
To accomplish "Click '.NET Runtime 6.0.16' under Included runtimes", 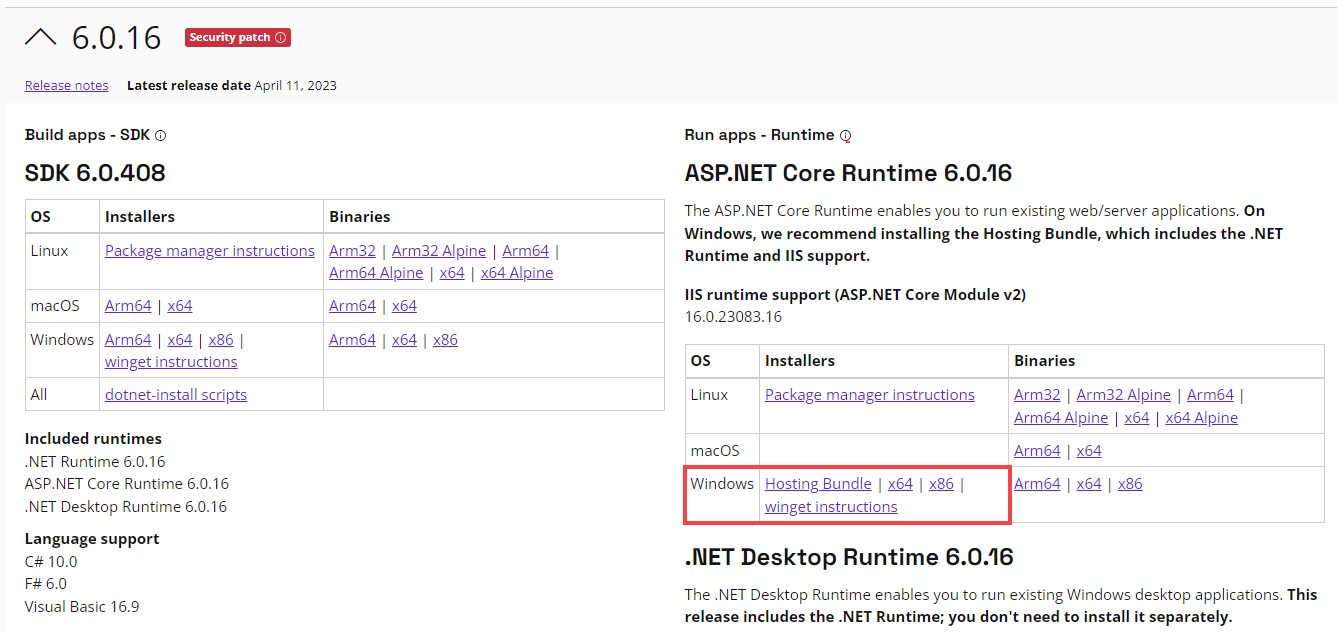I will pos(95,462).
